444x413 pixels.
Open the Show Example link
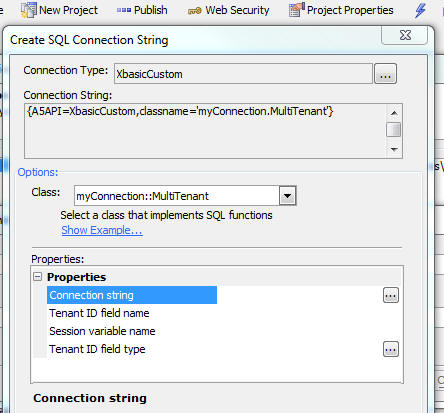click(x=102, y=230)
